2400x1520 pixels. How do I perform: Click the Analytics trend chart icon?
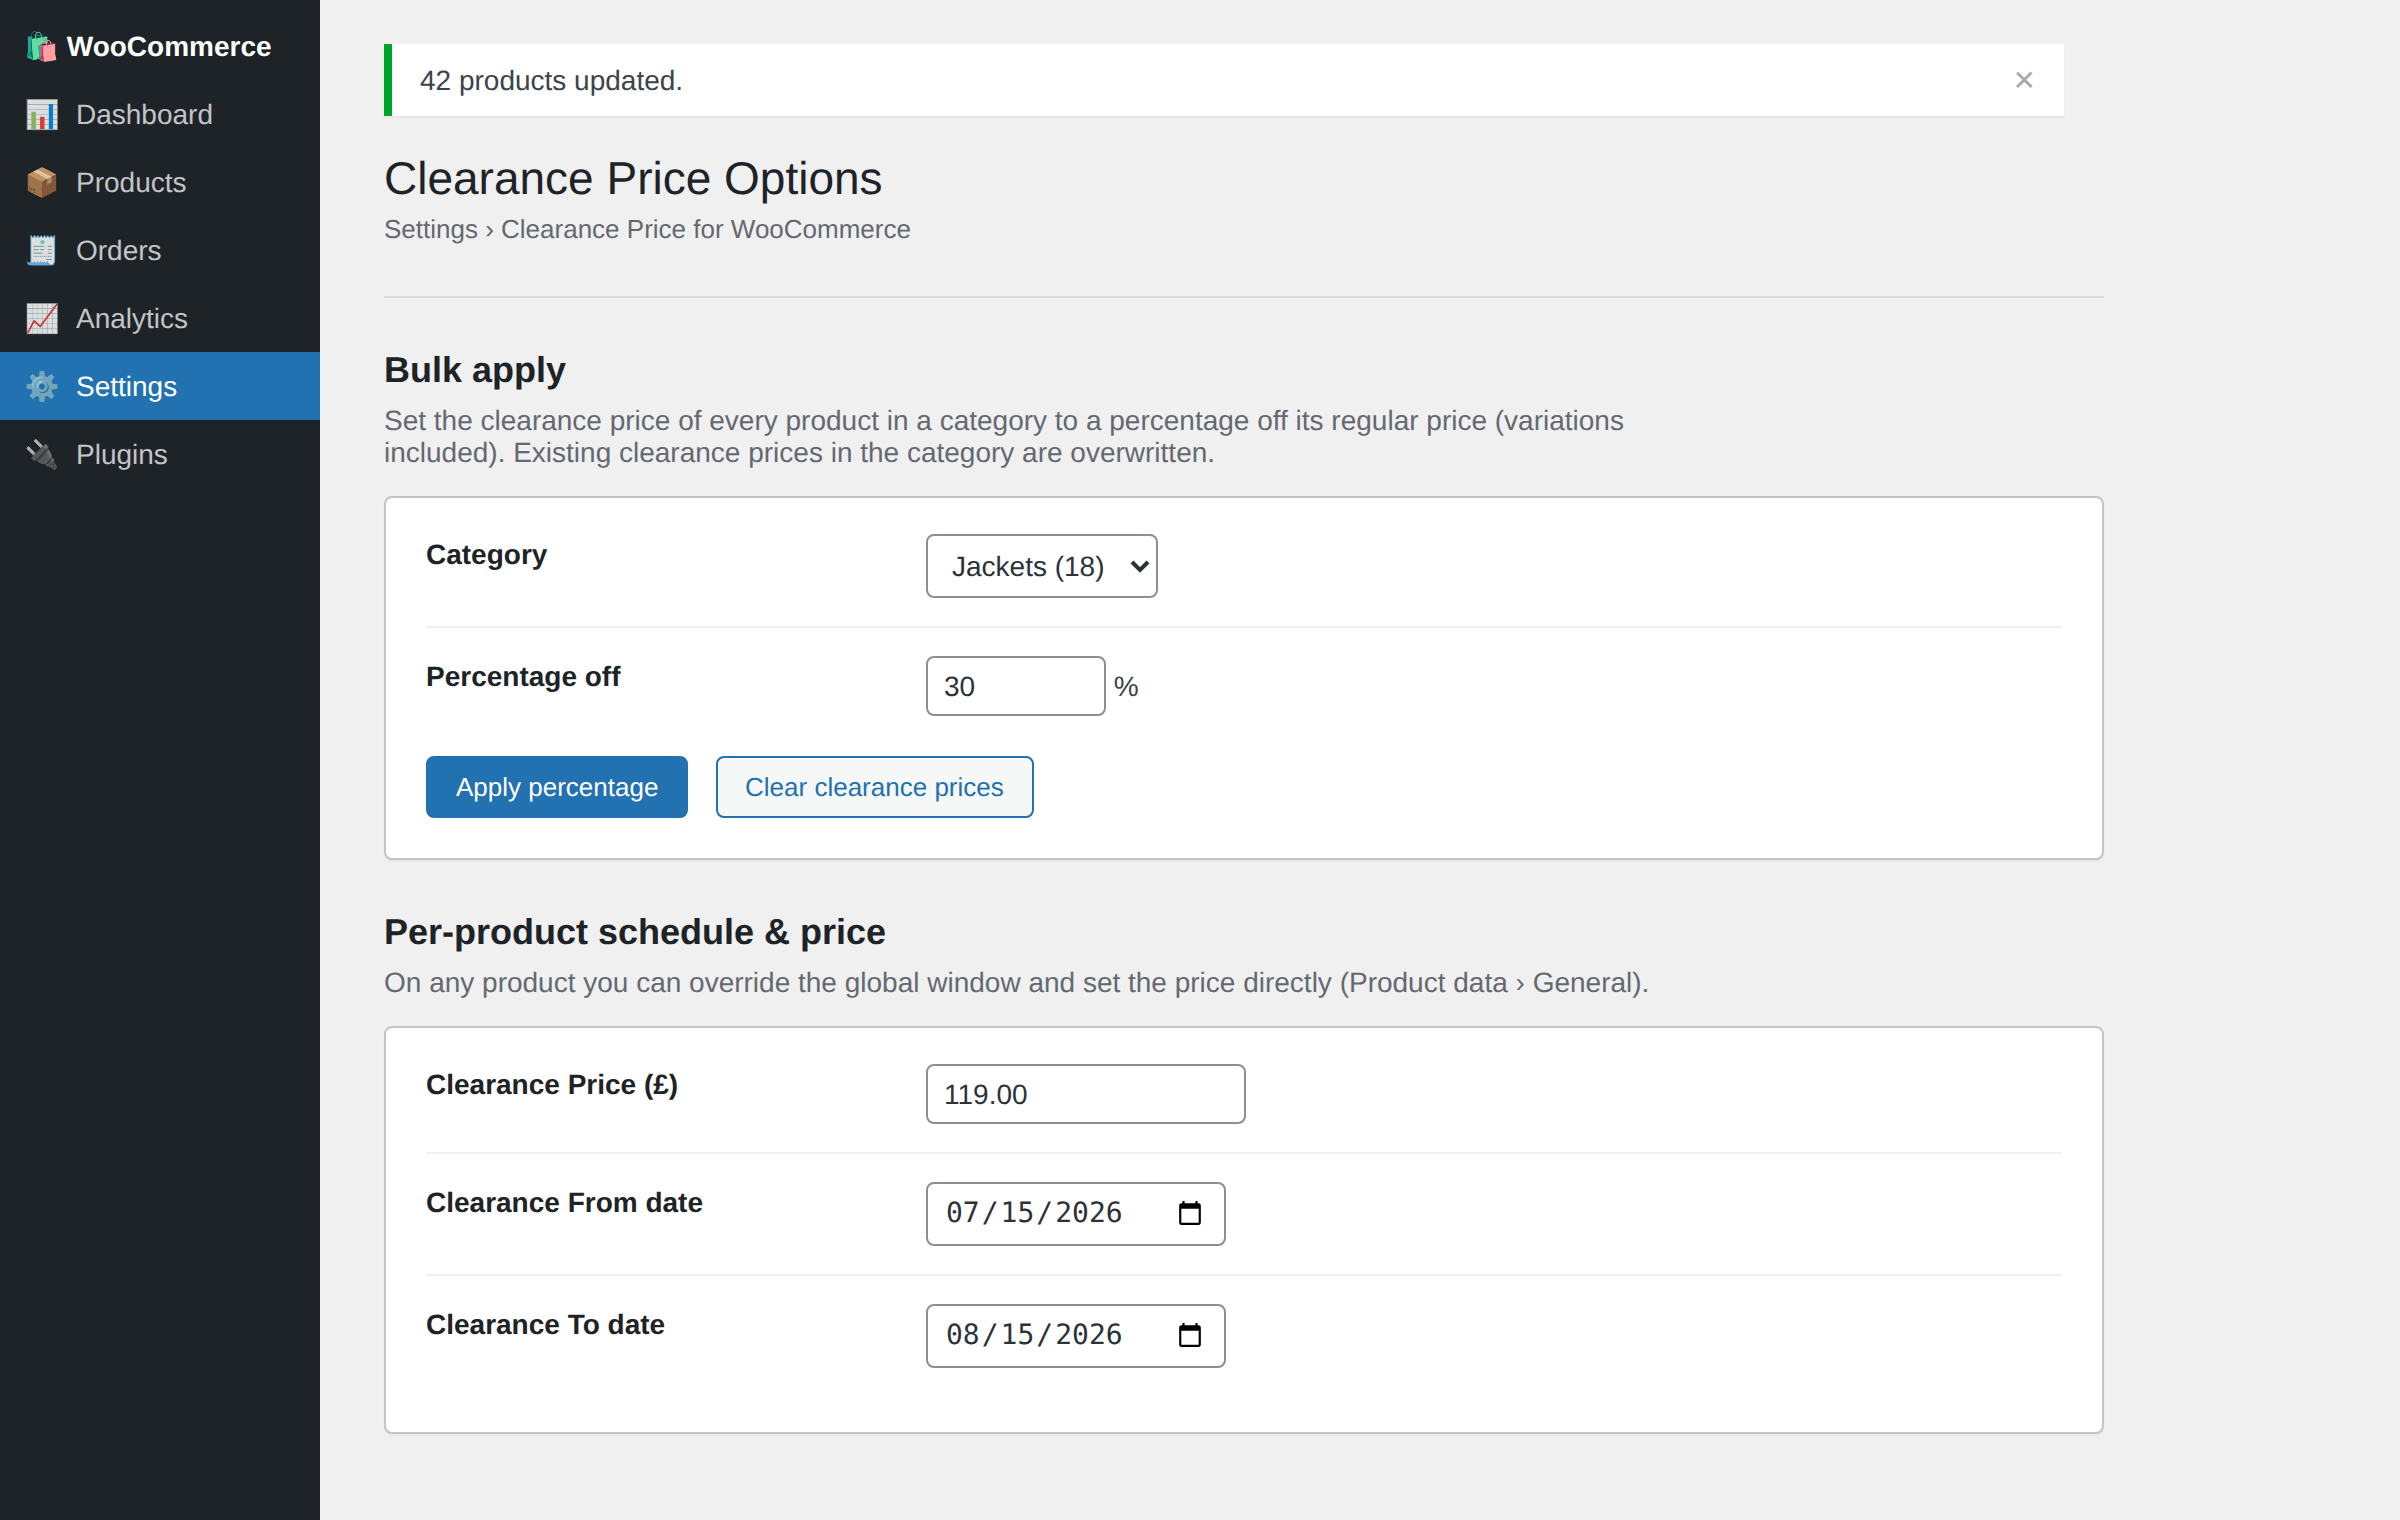[42, 319]
